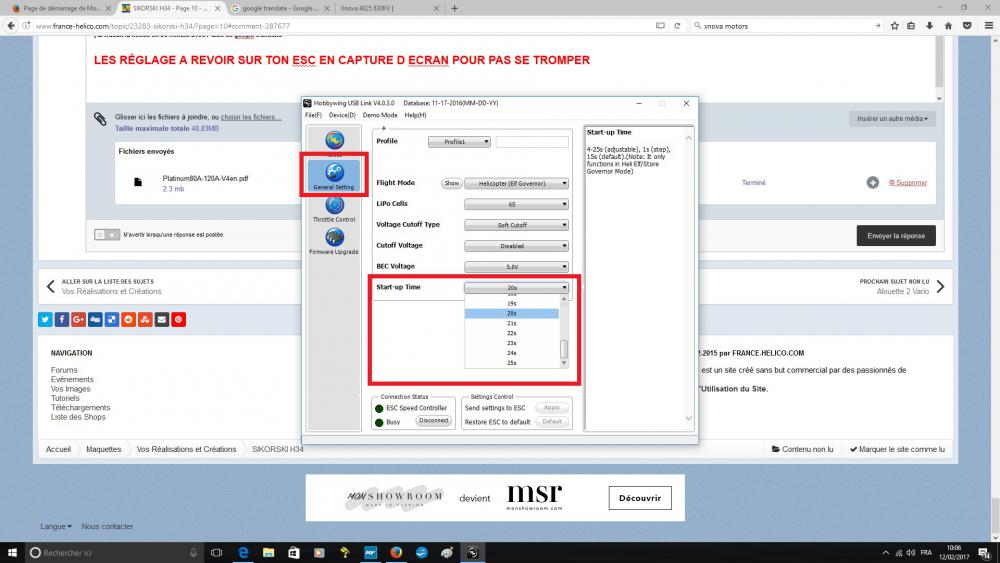Toggle the reply notification switch
Viewport: 1000px width, 563px height.
pyautogui.click(x=107, y=235)
